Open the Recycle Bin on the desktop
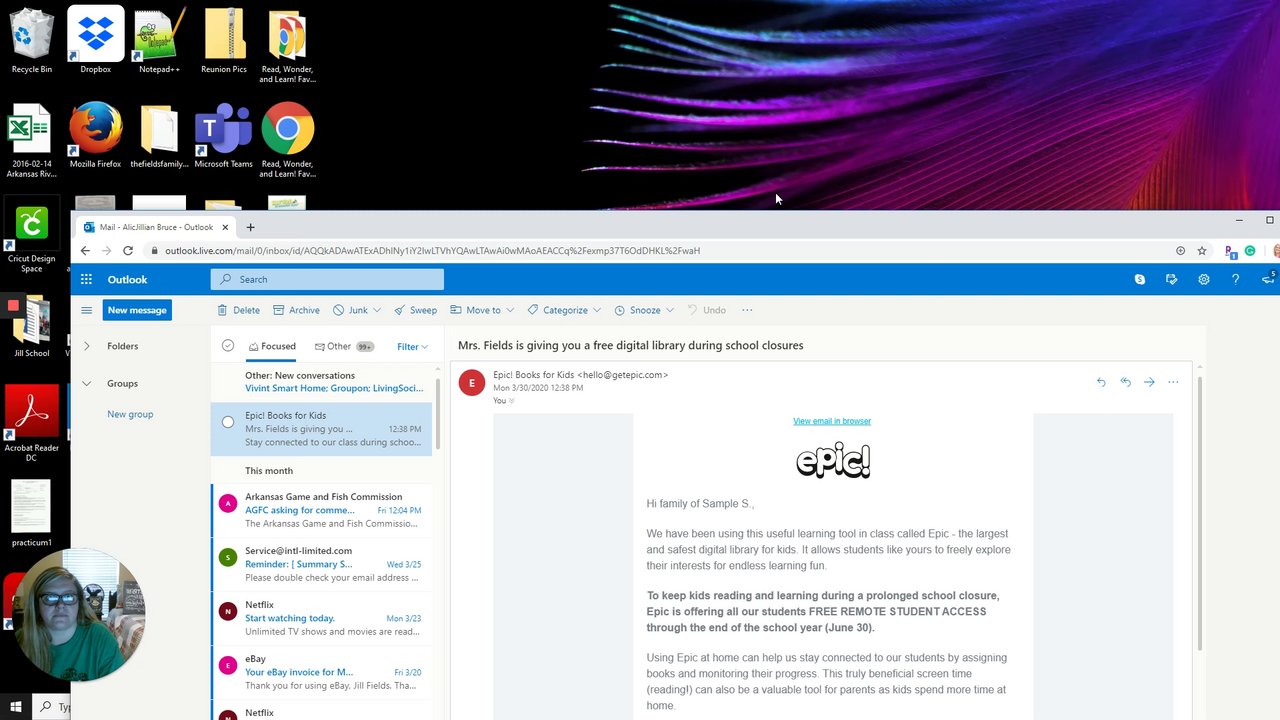Viewport: 1280px width, 720px height. coord(32,40)
